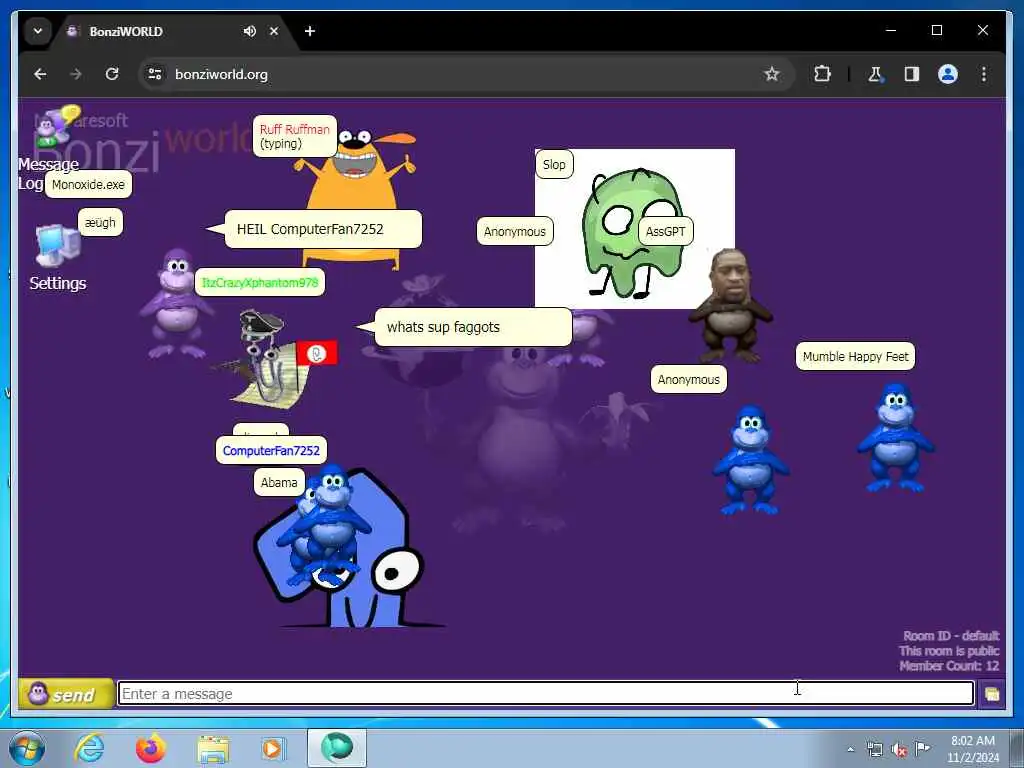Viewport: 1024px width, 768px height.
Task: Click the Member Count: 12 text
Action: (x=949, y=666)
